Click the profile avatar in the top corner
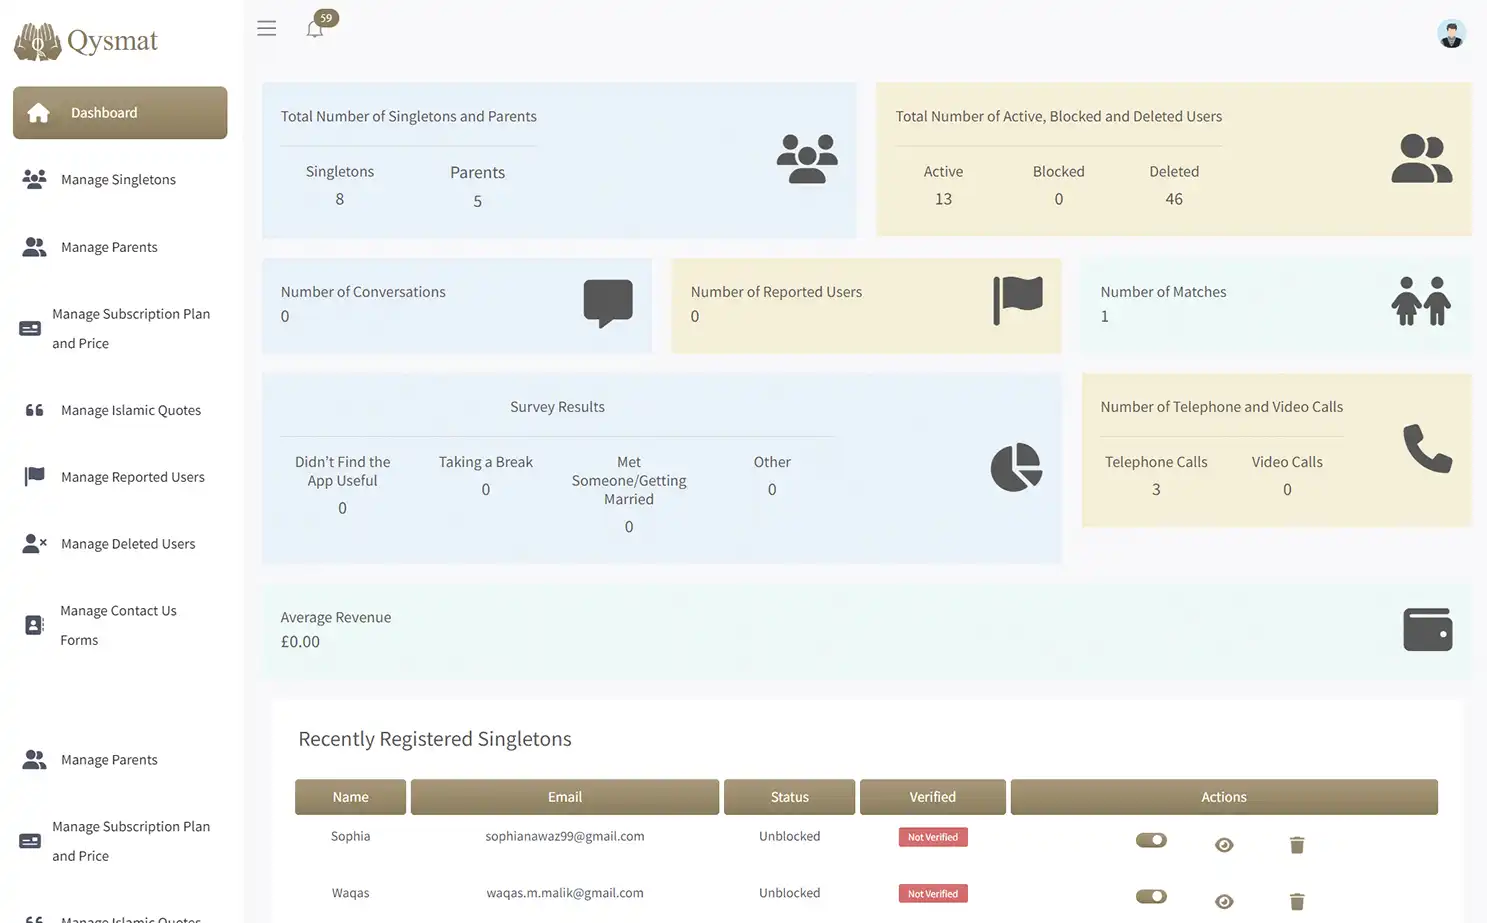Viewport: 1487px width, 923px height. point(1451,33)
